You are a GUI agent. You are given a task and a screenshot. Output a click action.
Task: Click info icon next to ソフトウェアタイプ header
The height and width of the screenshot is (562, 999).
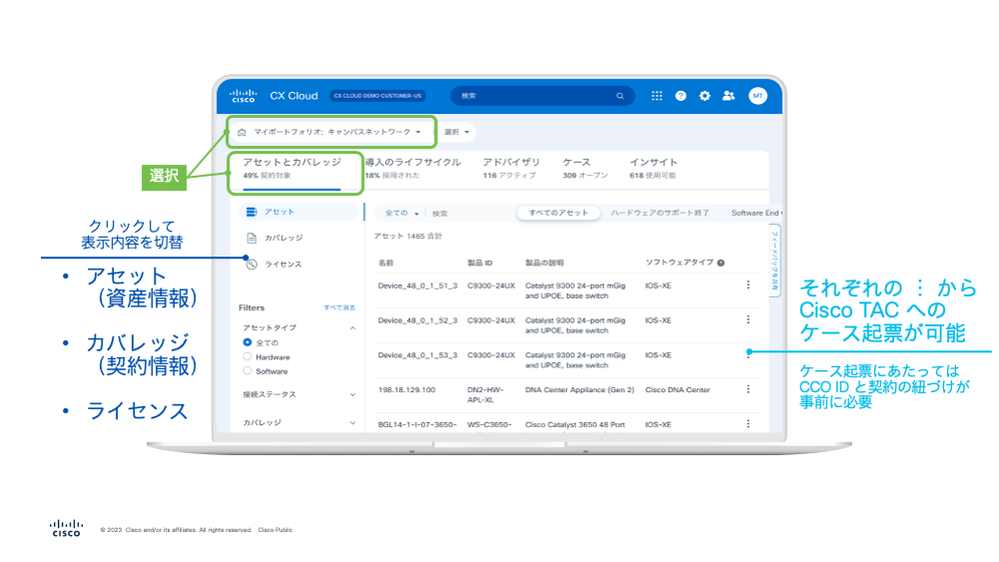pyautogui.click(x=721, y=263)
